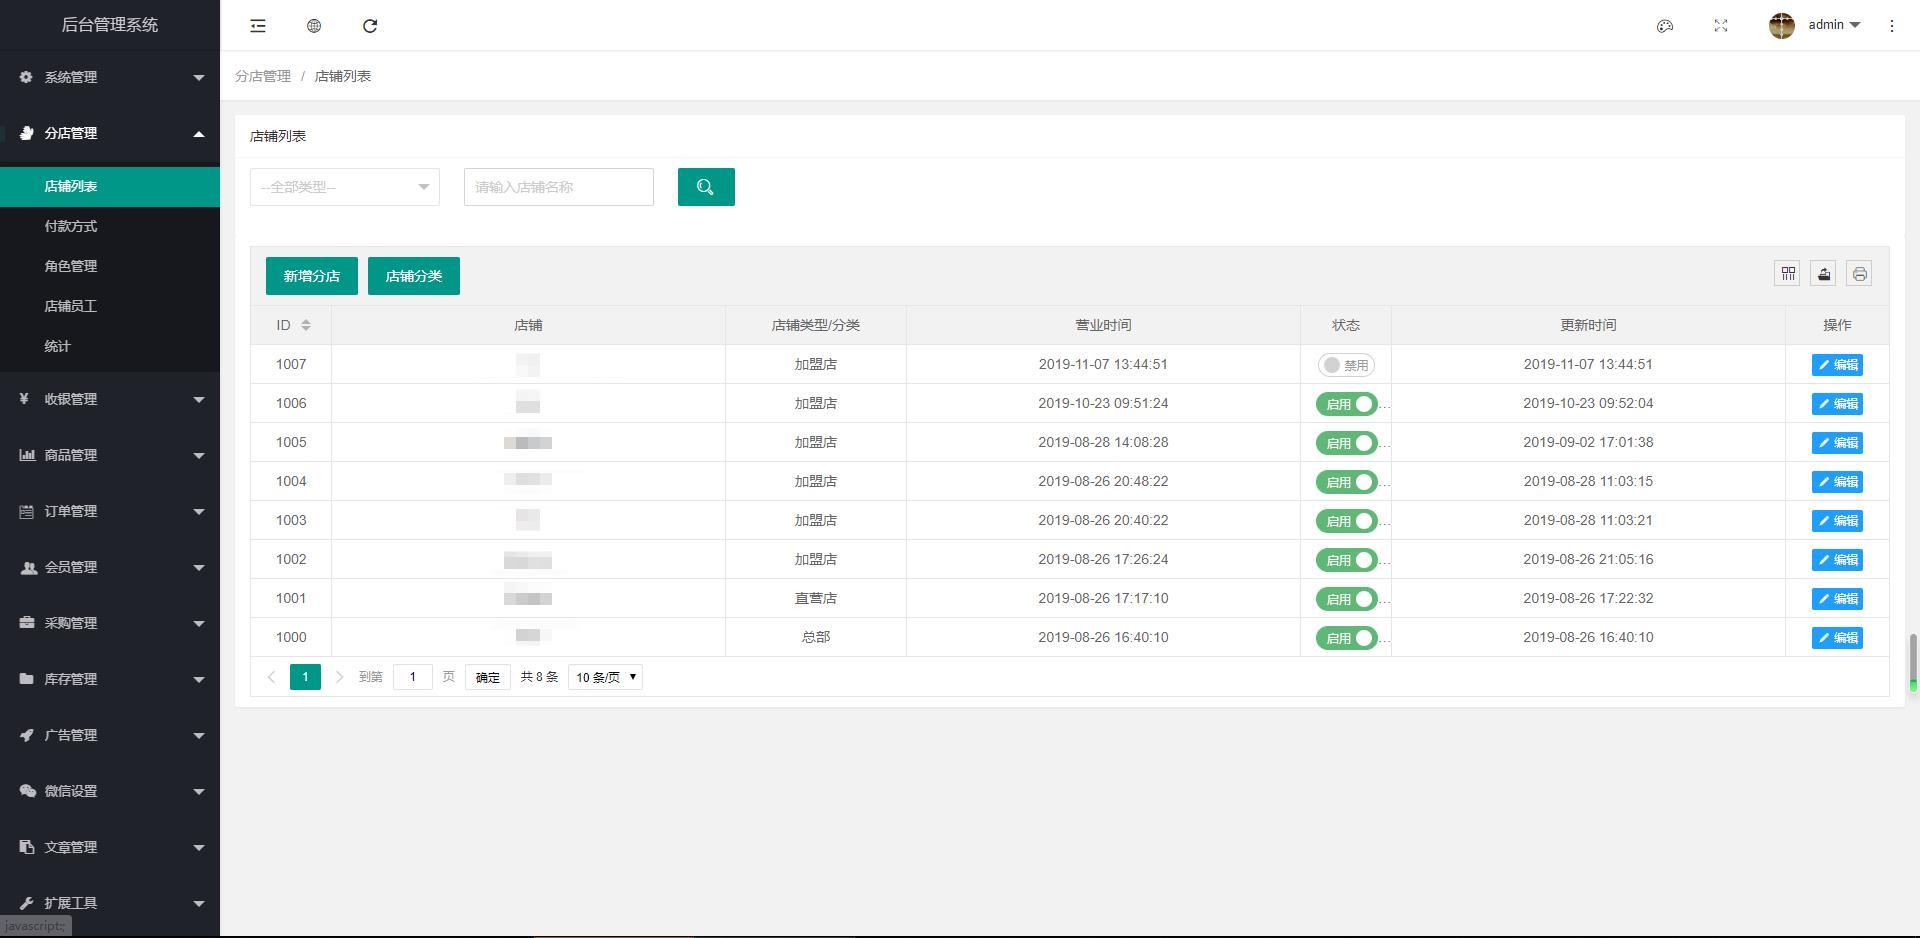The height and width of the screenshot is (938, 1920).
Task: Open 角色管理 in the sidebar
Action: click(x=110, y=266)
